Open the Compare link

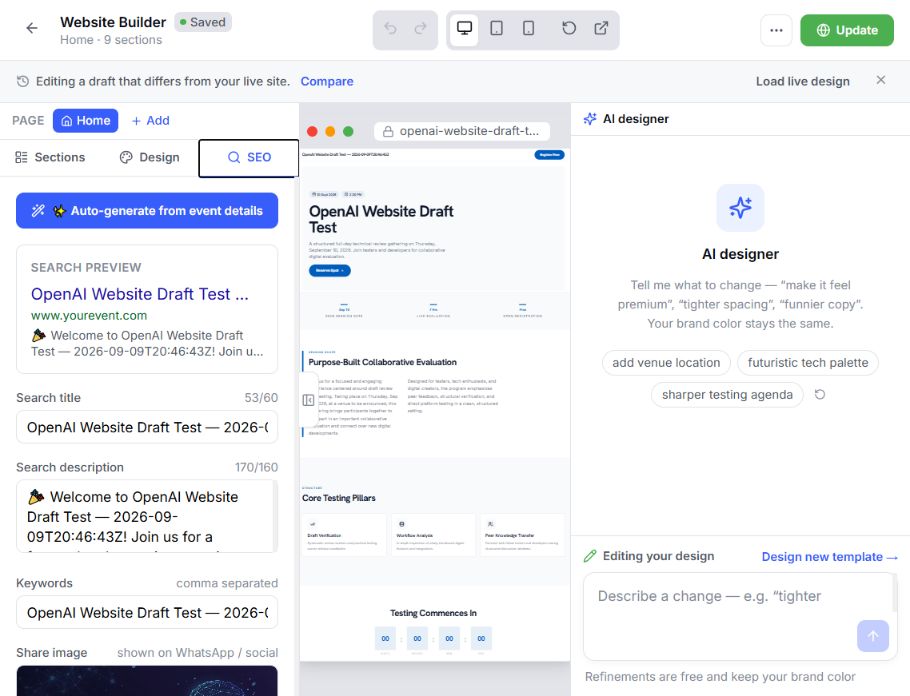pos(327,81)
